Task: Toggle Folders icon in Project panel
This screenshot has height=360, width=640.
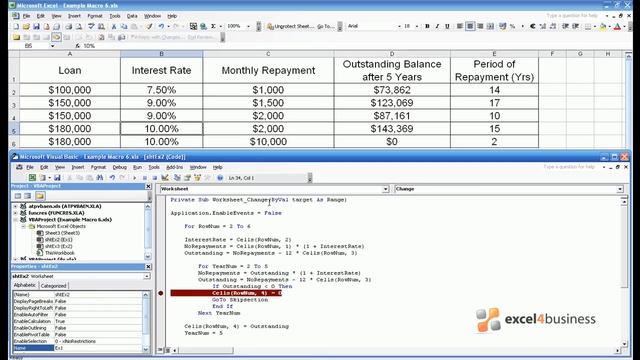Action: click(x=40, y=196)
